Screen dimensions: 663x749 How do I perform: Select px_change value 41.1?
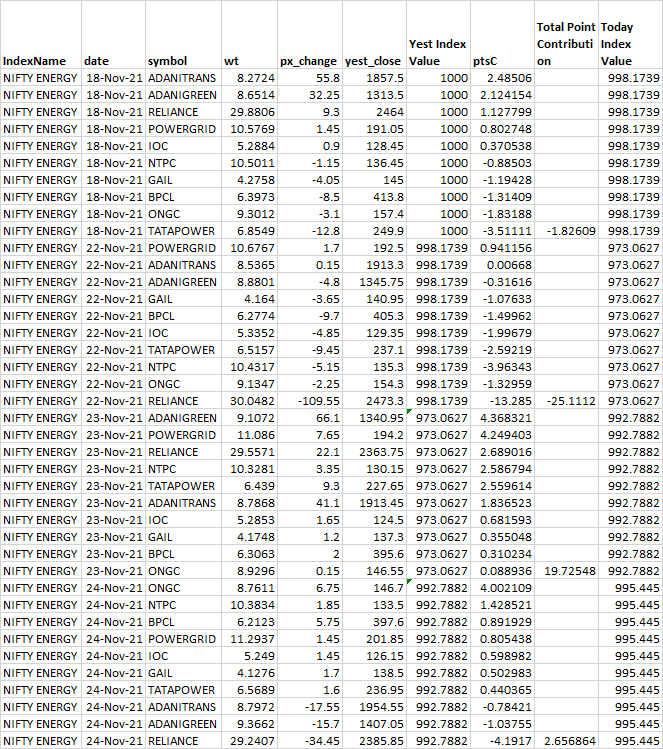coord(328,503)
